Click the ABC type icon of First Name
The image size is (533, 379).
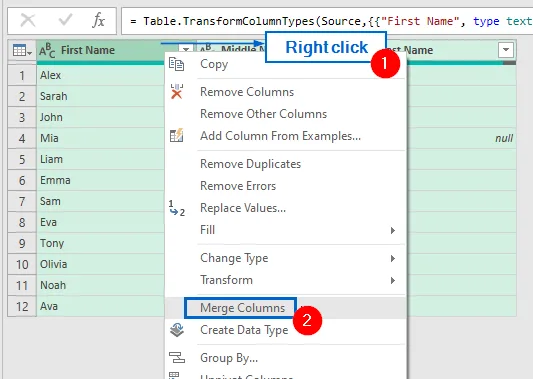click(x=47, y=51)
